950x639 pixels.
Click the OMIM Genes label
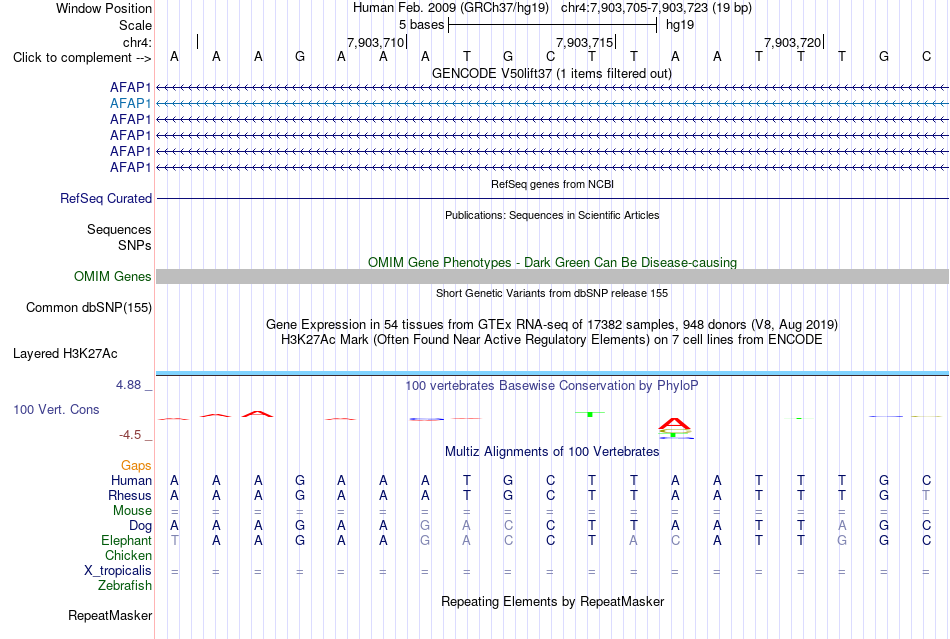point(112,277)
